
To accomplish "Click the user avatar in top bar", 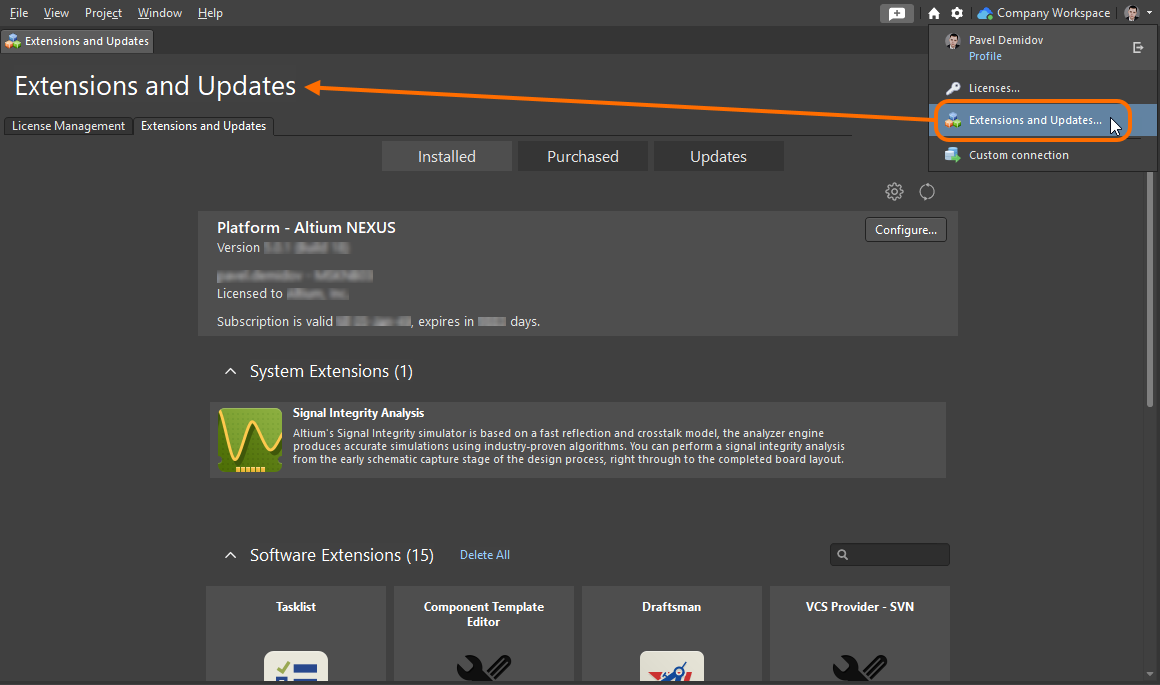I will tap(1131, 13).
